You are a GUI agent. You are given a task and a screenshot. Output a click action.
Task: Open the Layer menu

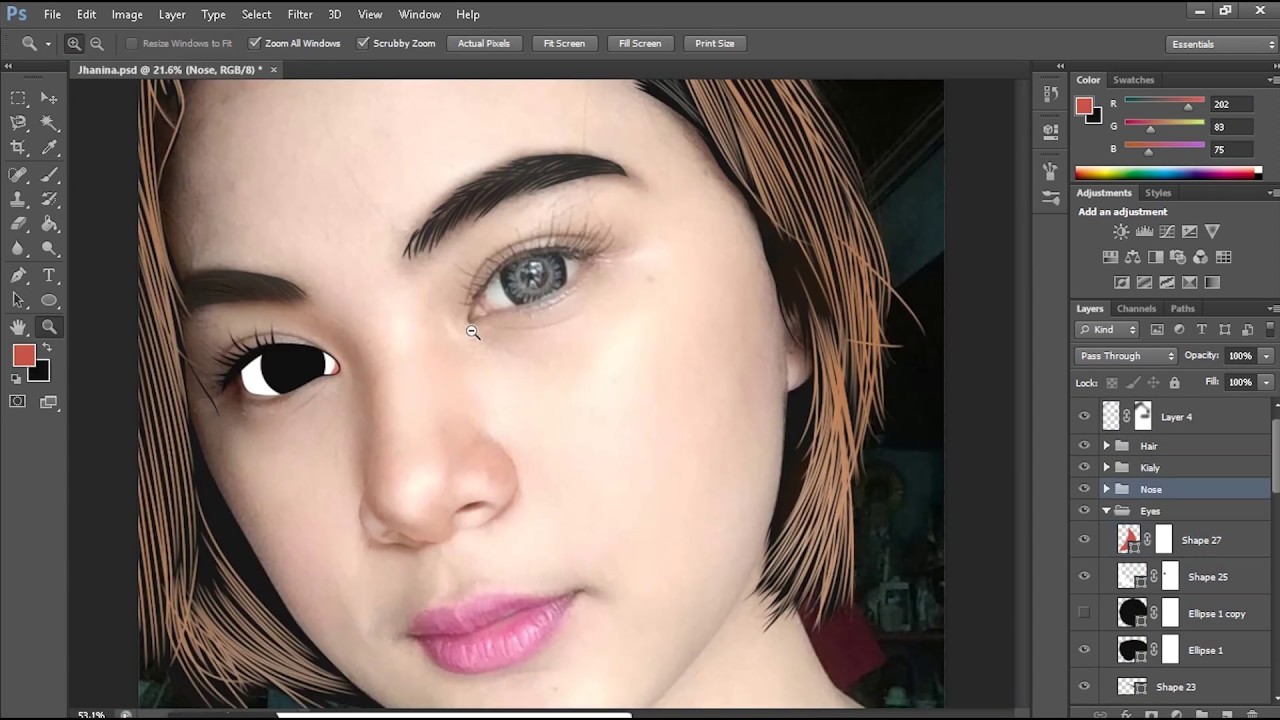(172, 14)
